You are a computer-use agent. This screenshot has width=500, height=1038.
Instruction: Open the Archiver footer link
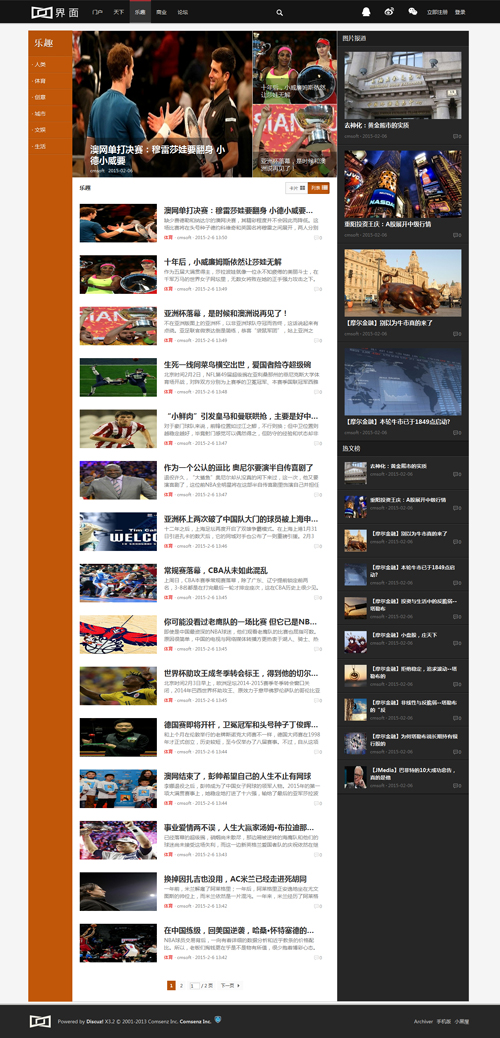click(x=423, y=1021)
